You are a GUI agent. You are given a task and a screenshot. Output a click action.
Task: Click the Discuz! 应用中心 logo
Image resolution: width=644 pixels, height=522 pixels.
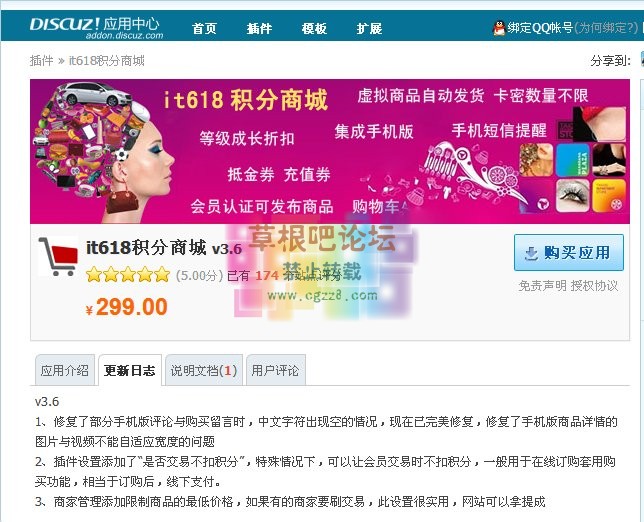96,27
